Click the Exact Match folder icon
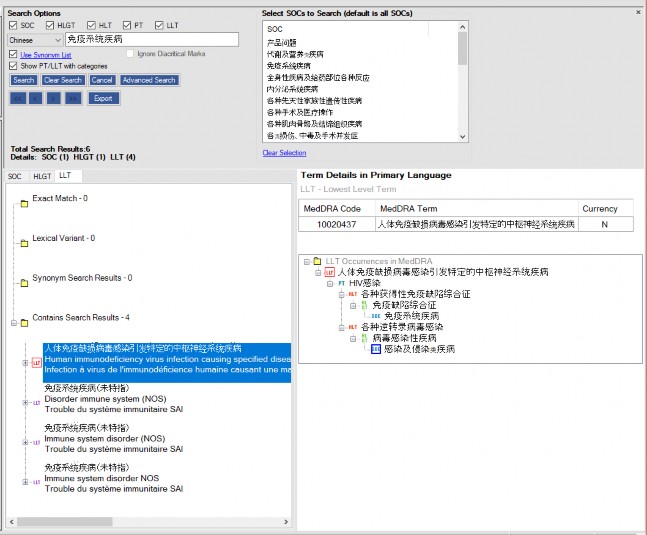 23,204
